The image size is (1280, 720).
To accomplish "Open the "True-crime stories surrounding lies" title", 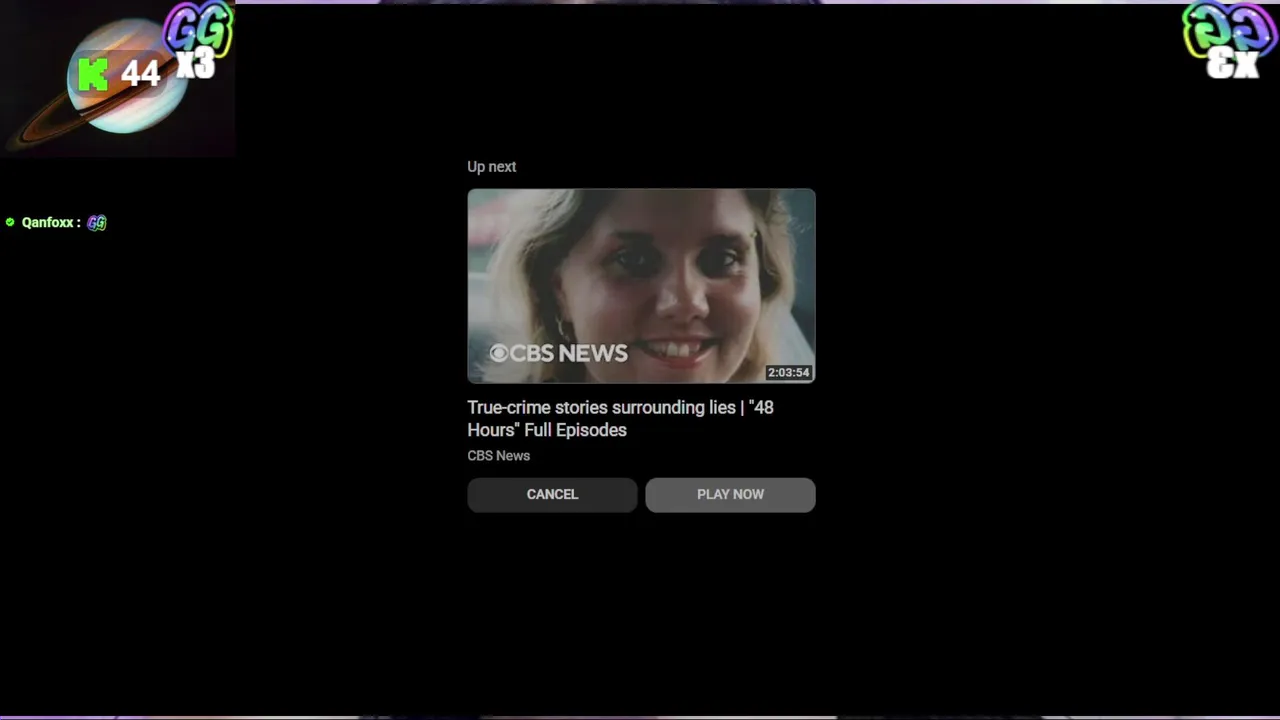I will (x=620, y=418).
